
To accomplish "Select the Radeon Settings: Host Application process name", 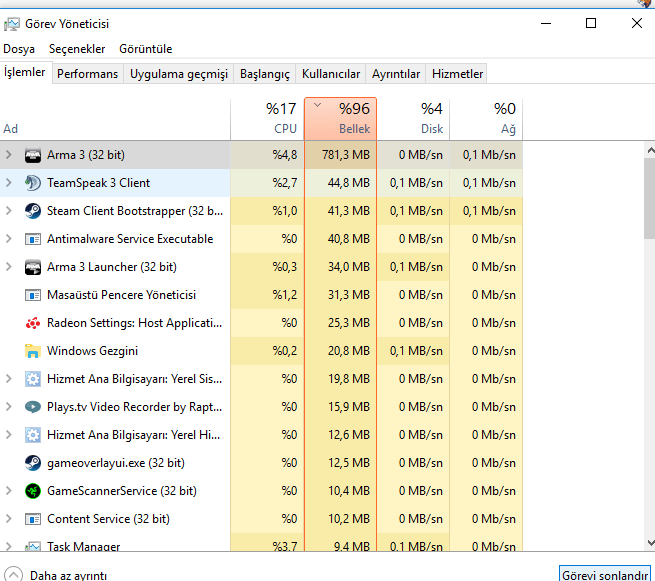I will pos(135,323).
